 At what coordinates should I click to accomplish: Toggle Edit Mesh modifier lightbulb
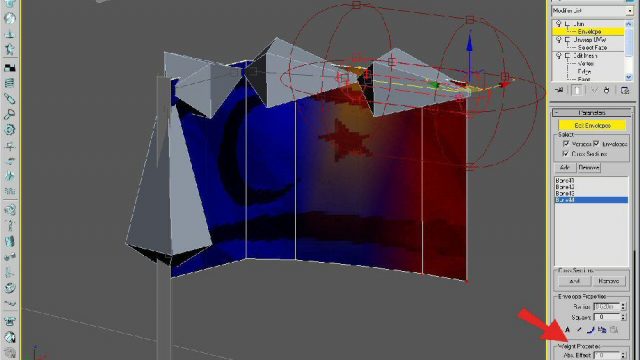[558, 56]
